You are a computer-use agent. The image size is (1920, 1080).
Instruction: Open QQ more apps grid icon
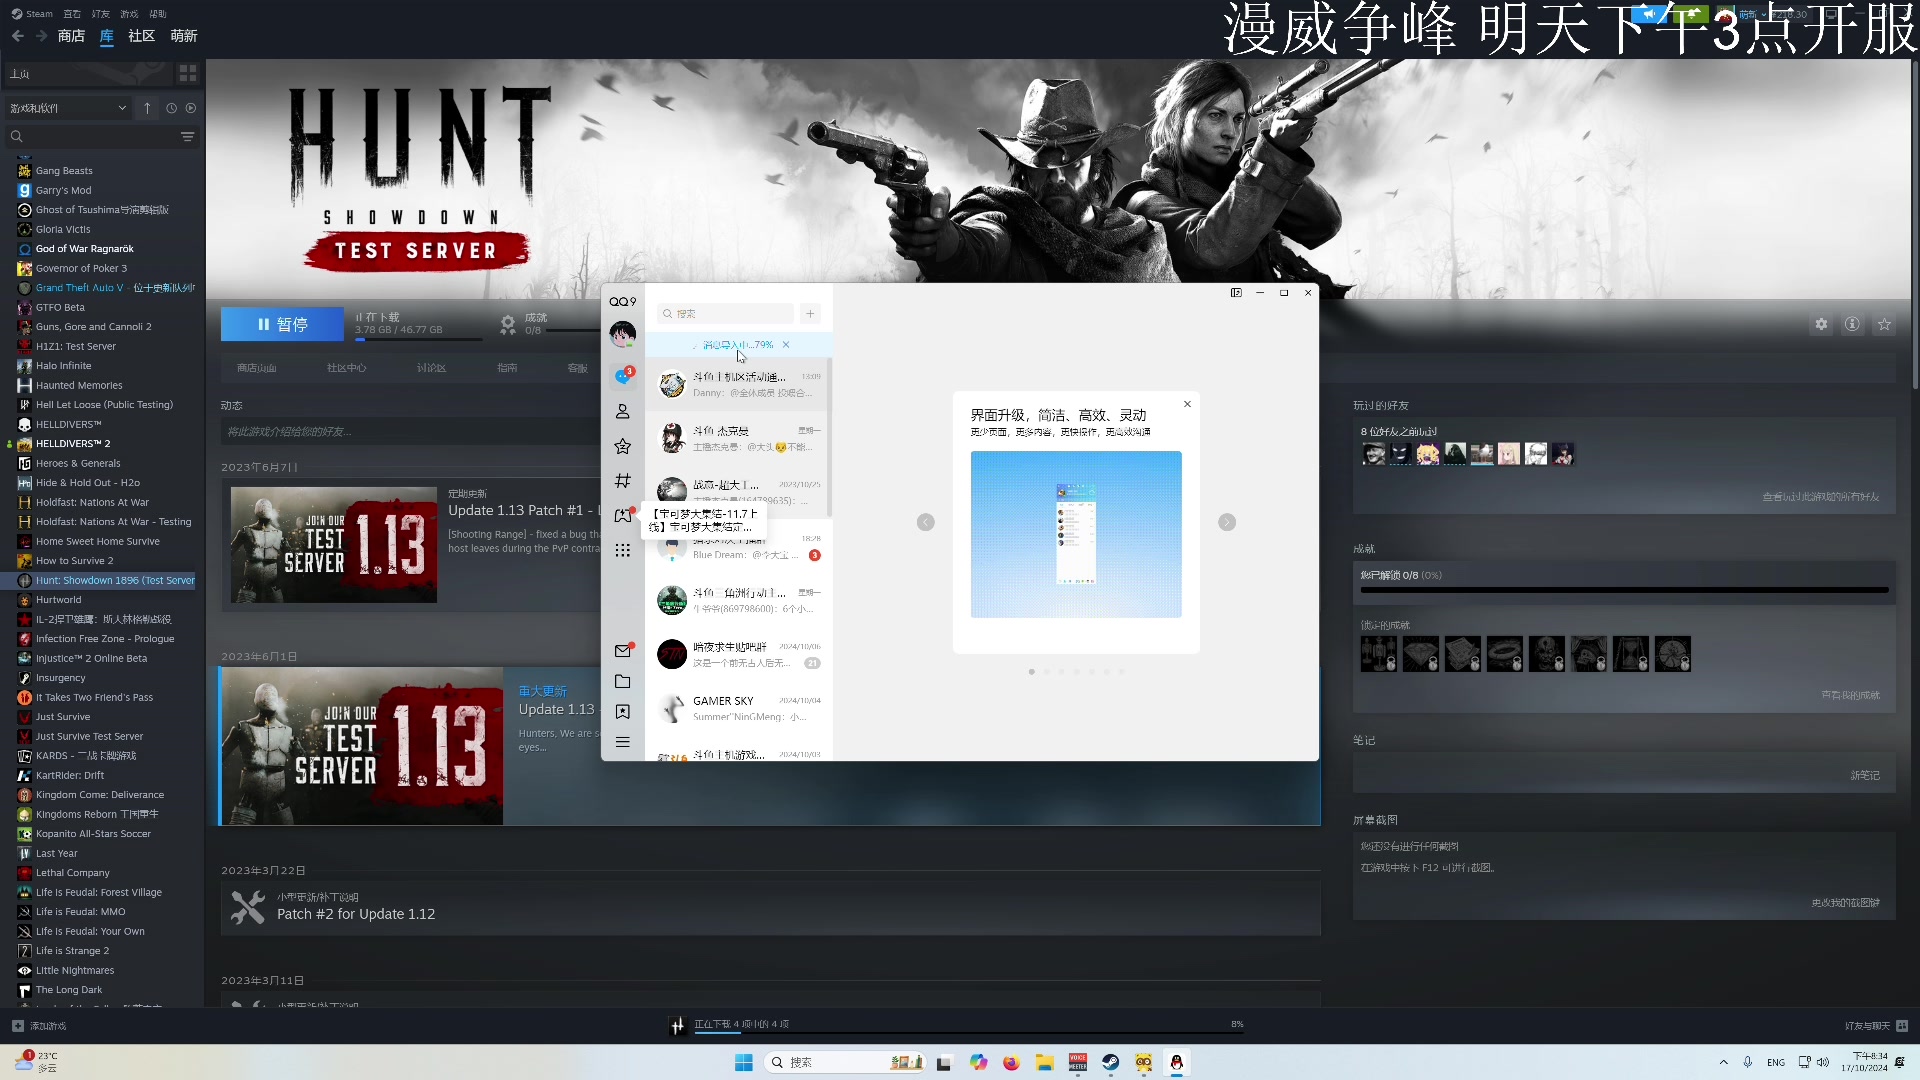coord(622,551)
